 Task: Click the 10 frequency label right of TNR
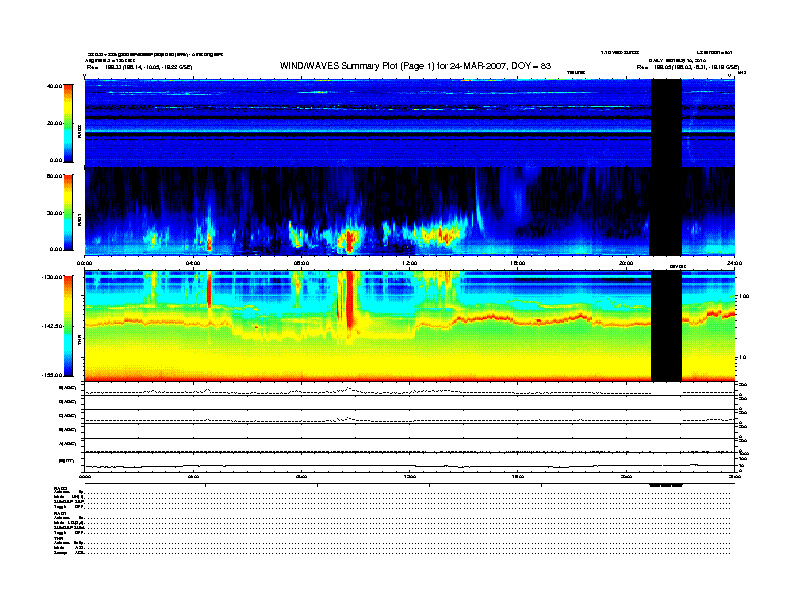tap(742, 358)
